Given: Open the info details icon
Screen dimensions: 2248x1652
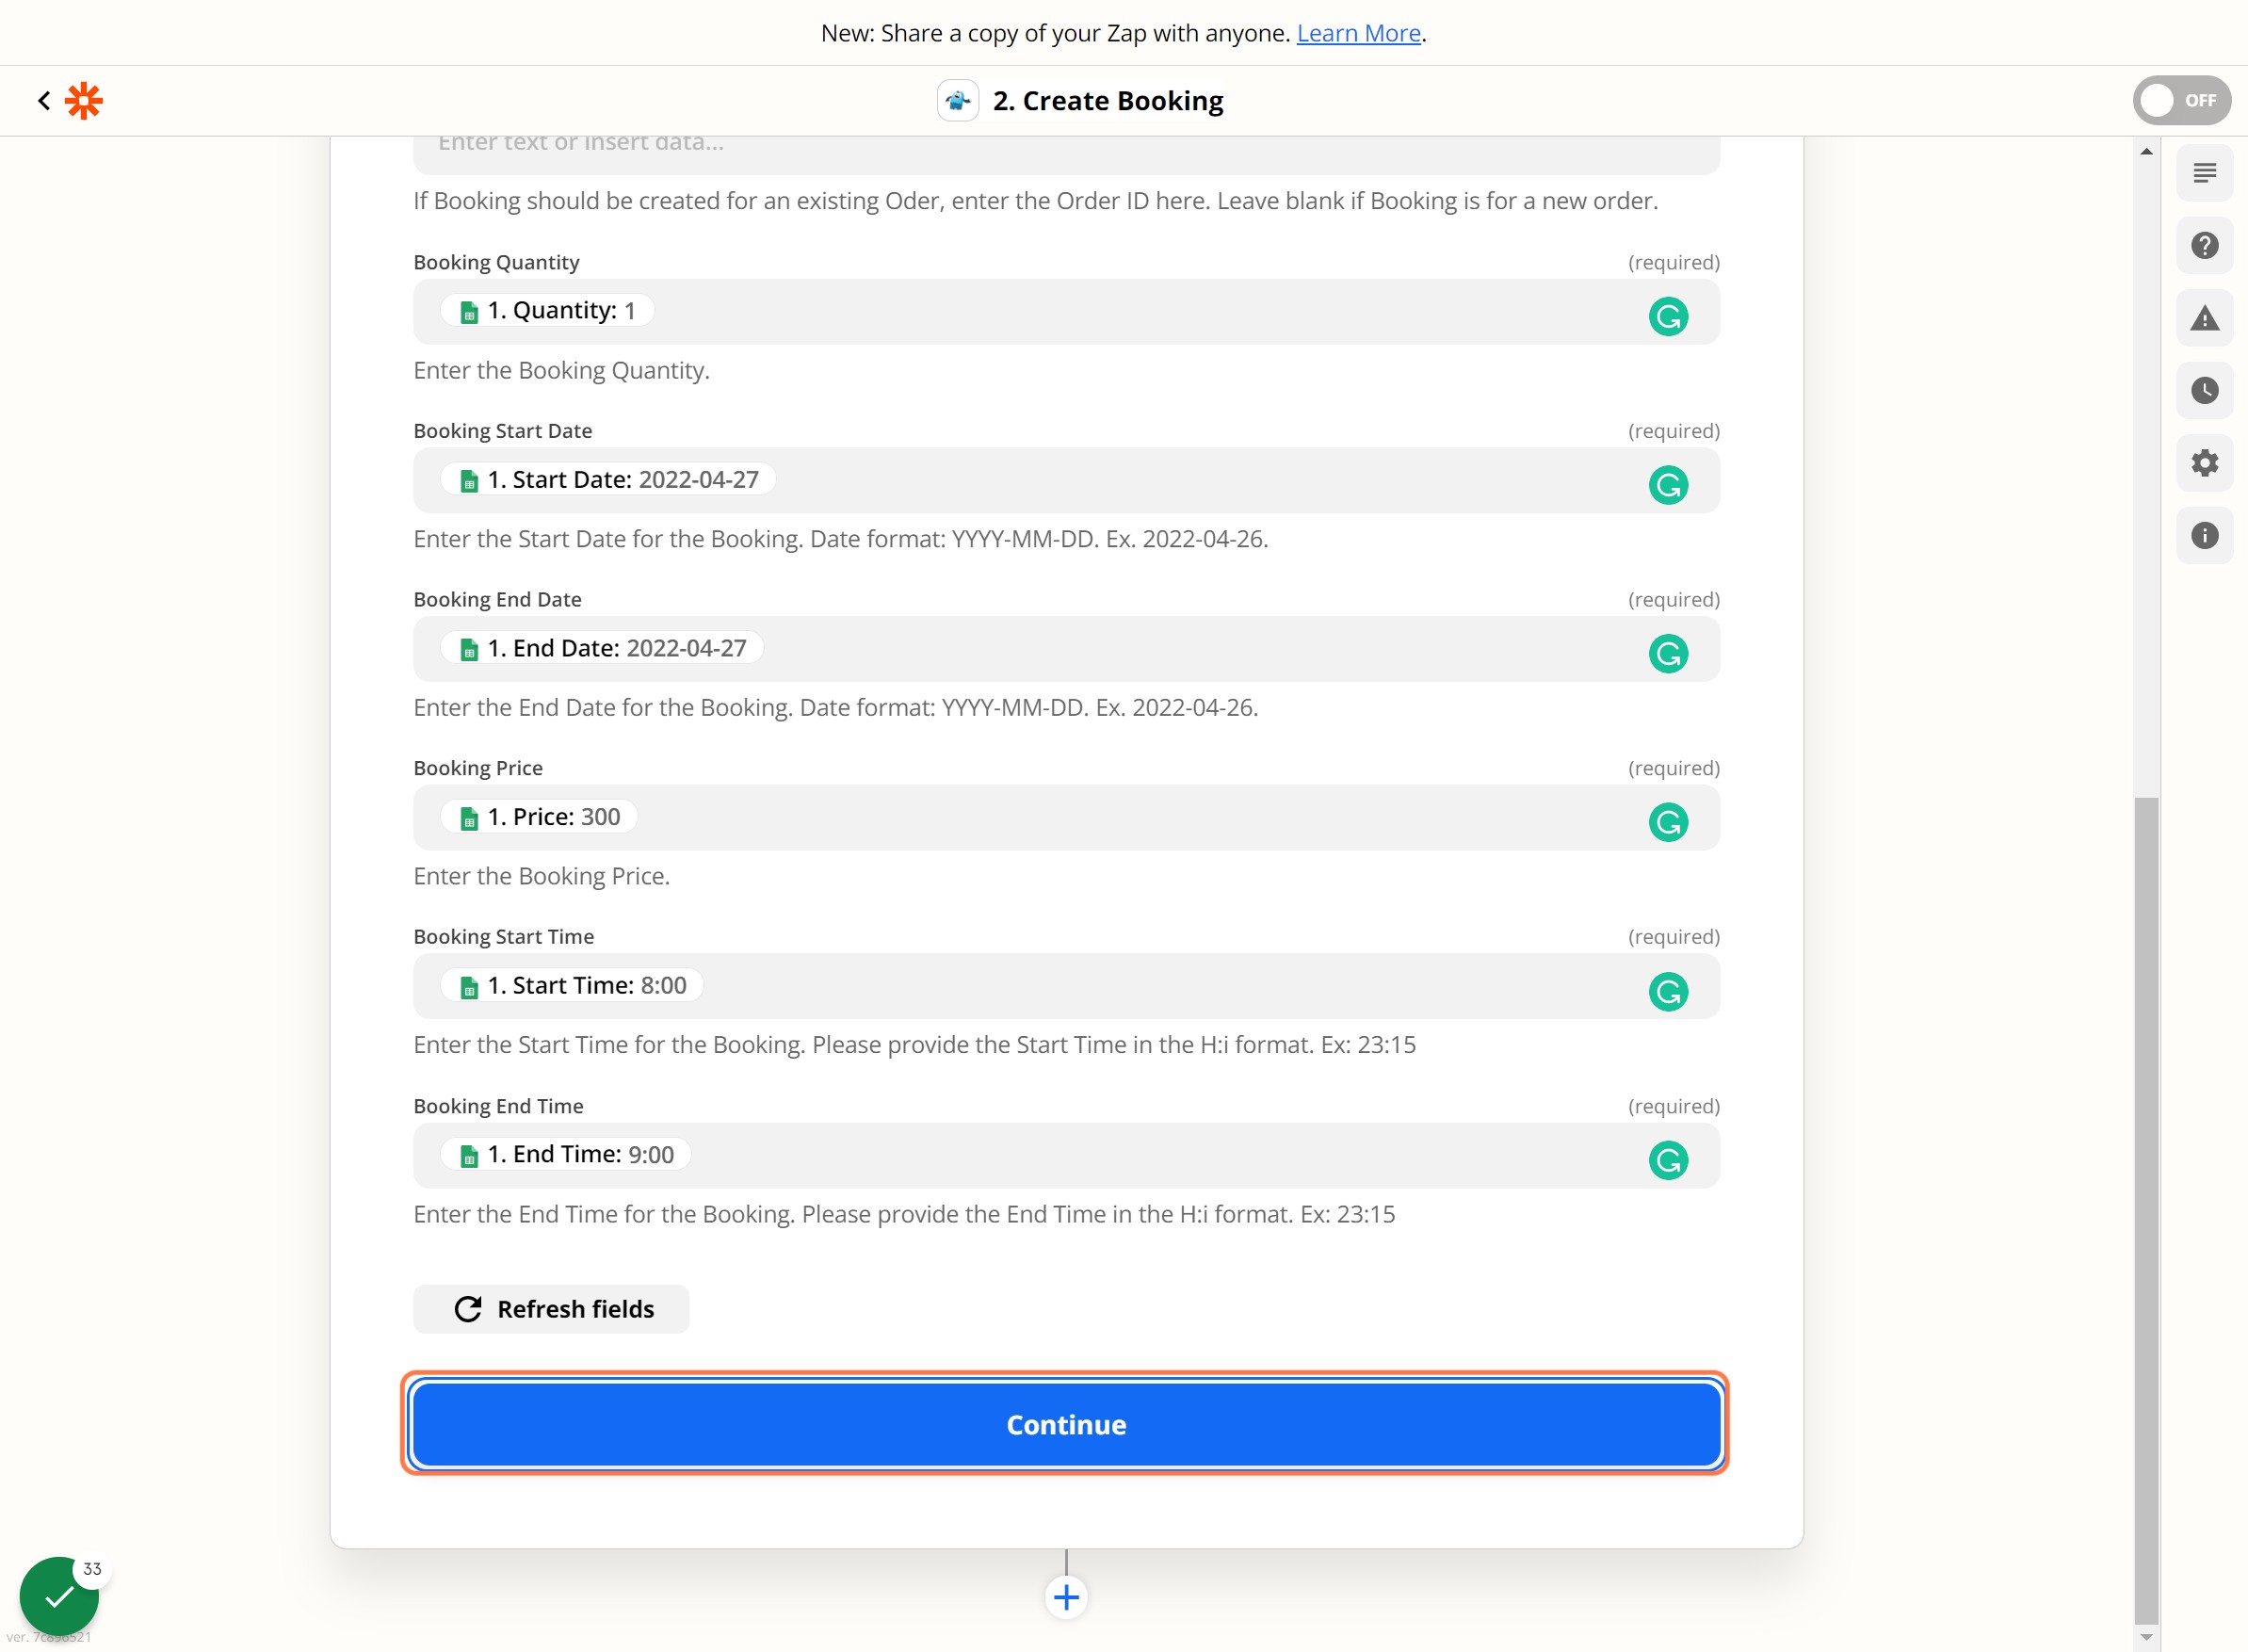Looking at the screenshot, I should [2204, 535].
